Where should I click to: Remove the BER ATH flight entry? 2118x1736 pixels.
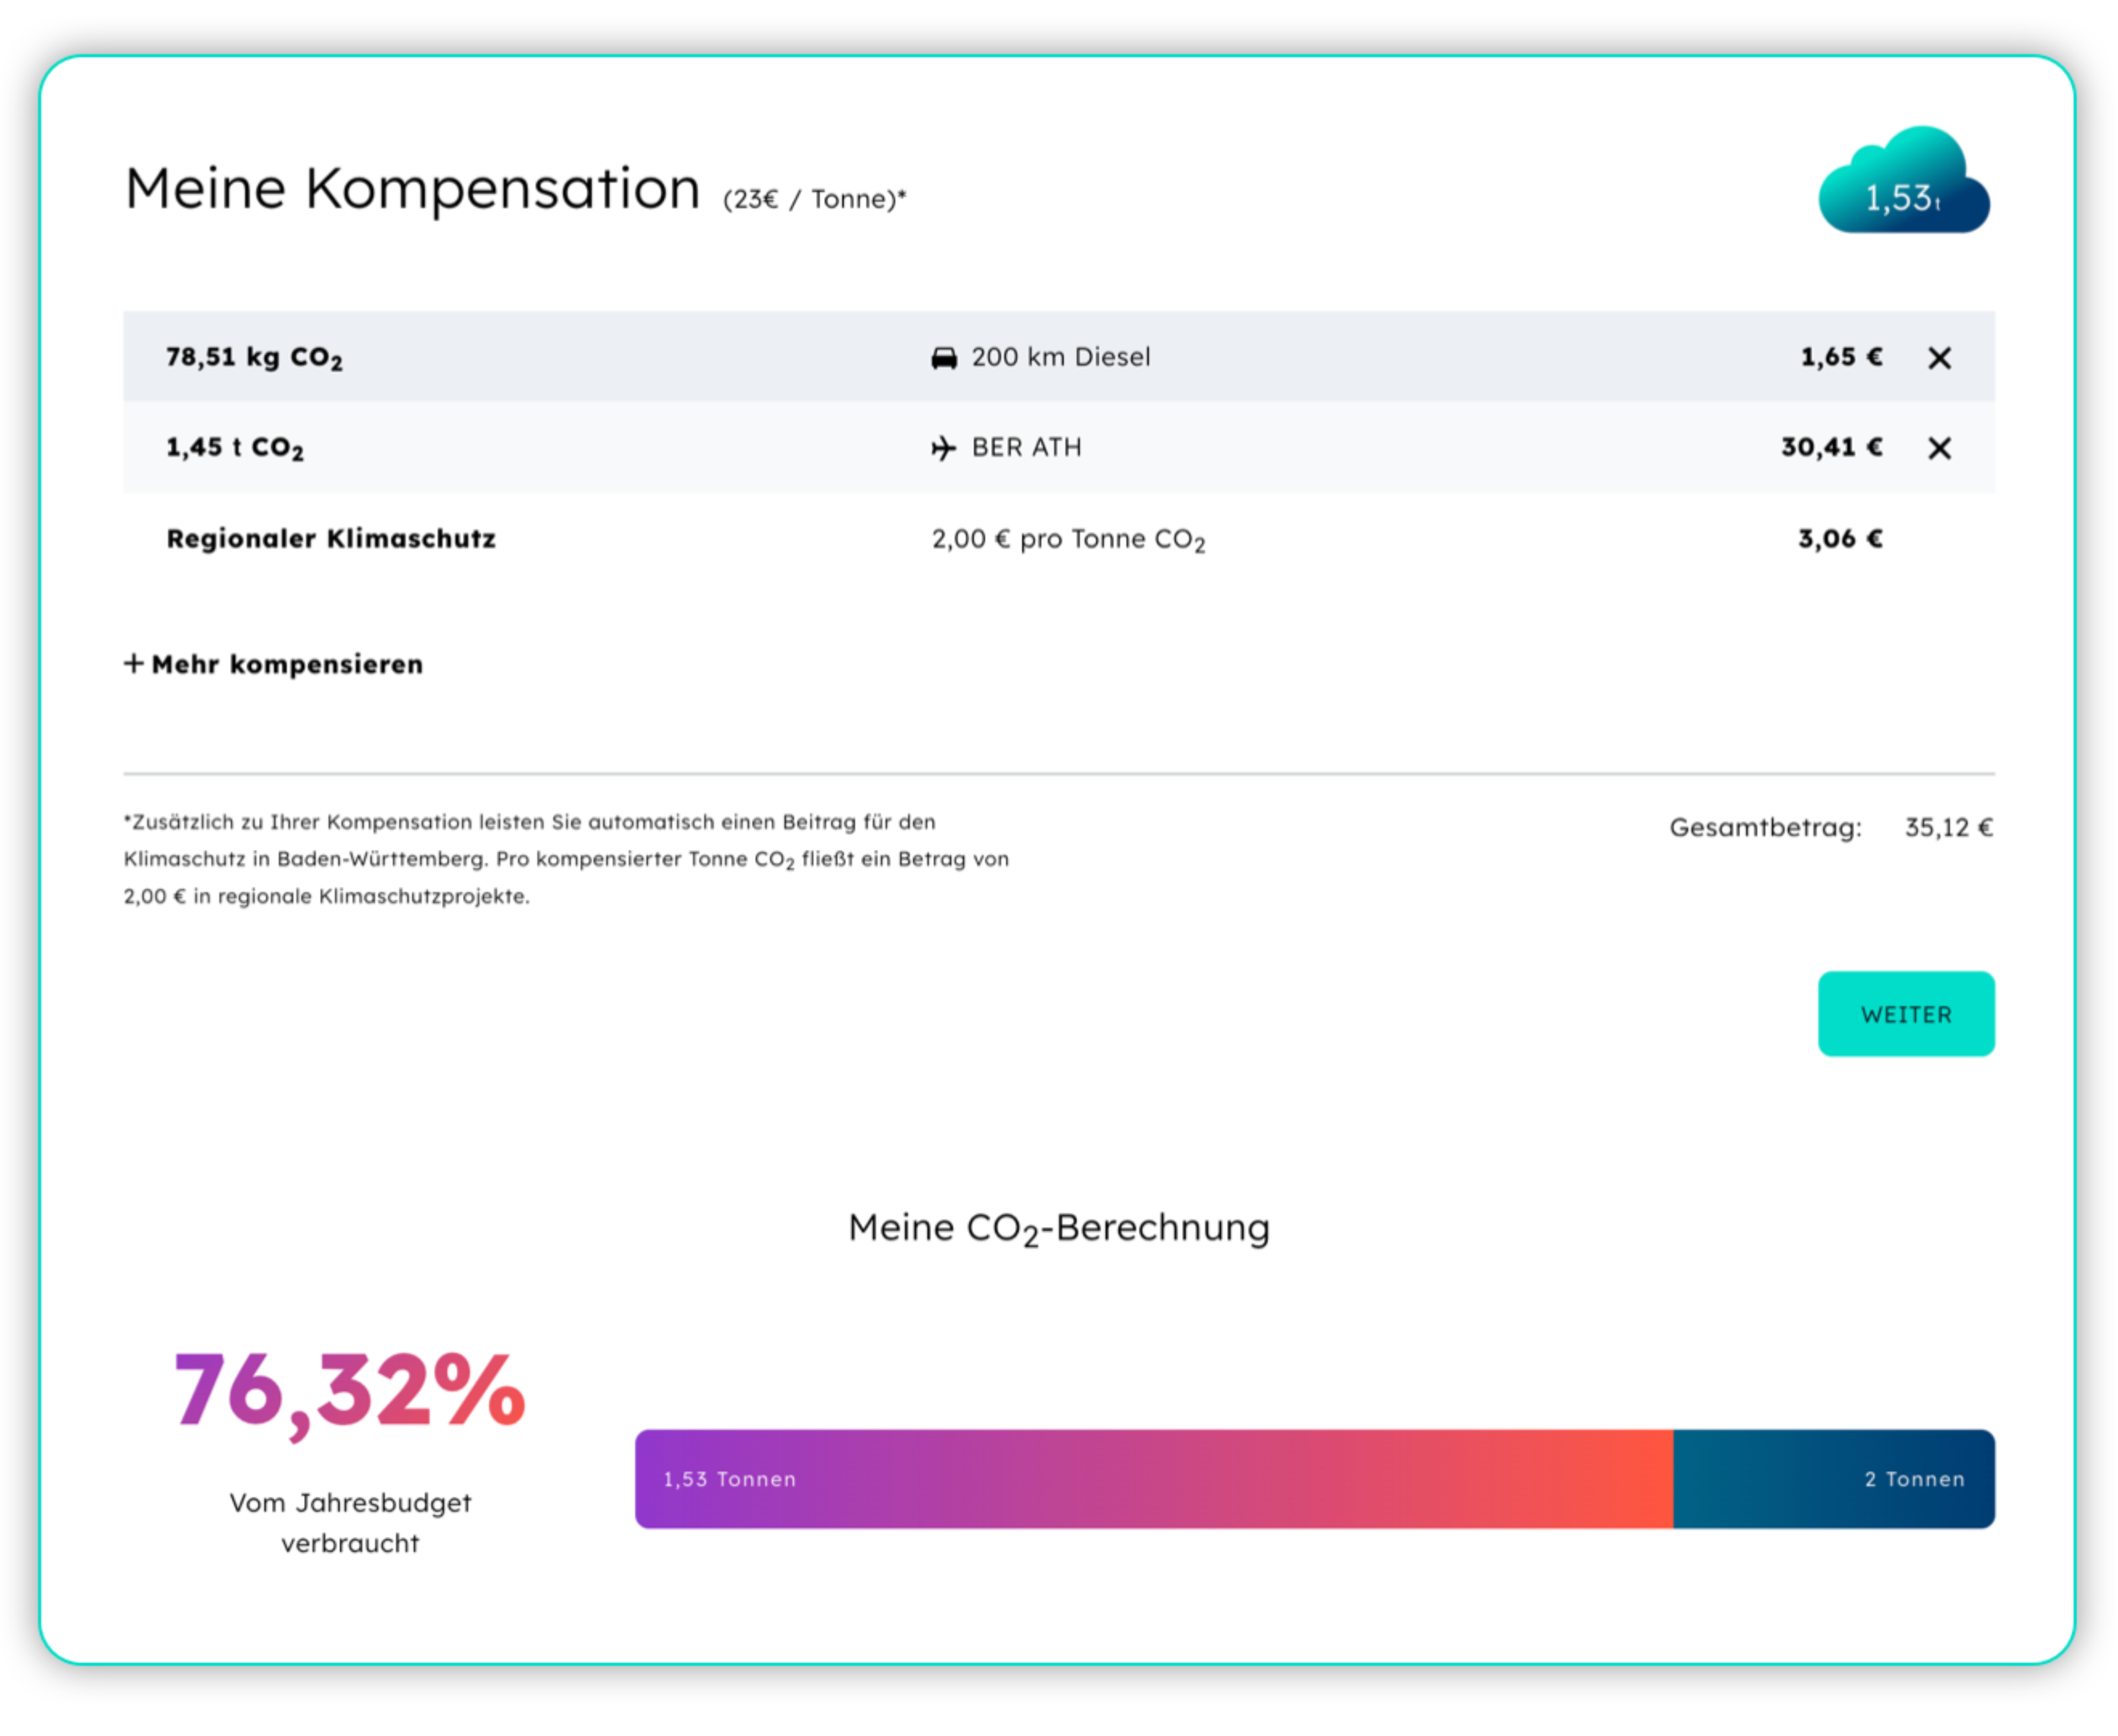click(1939, 448)
